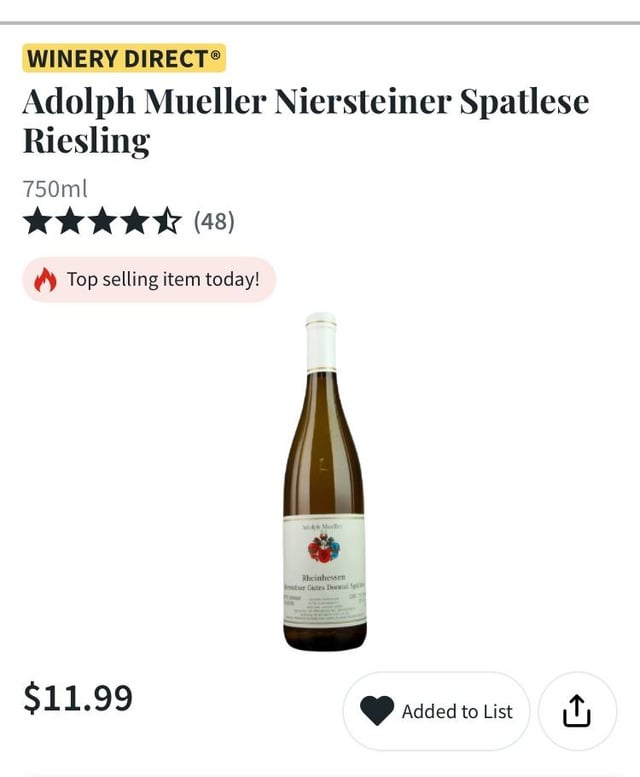Viewport: 640px width, 777px height.
Task: Click the $11.99 price
Action: 78,697
